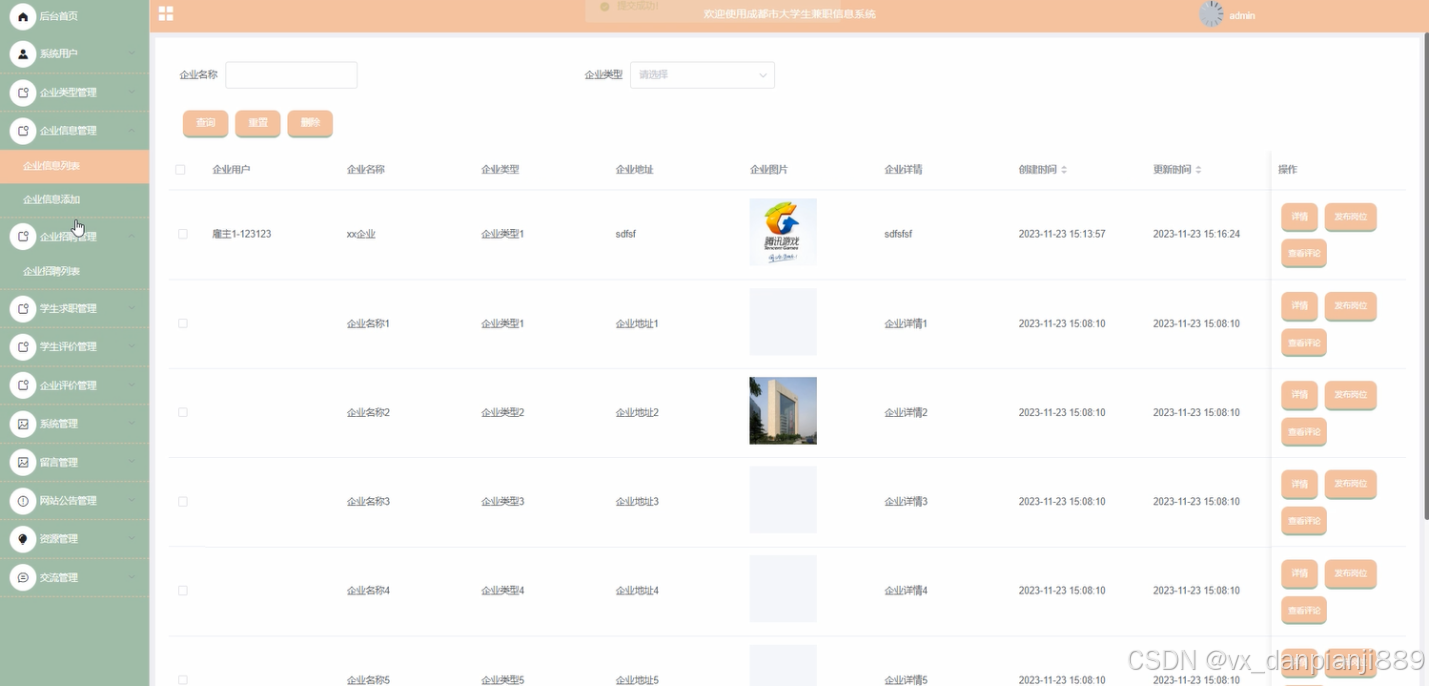The width and height of the screenshot is (1429, 686).
Task: Click the icon beside 企业招聘管理
Action: pos(23,237)
